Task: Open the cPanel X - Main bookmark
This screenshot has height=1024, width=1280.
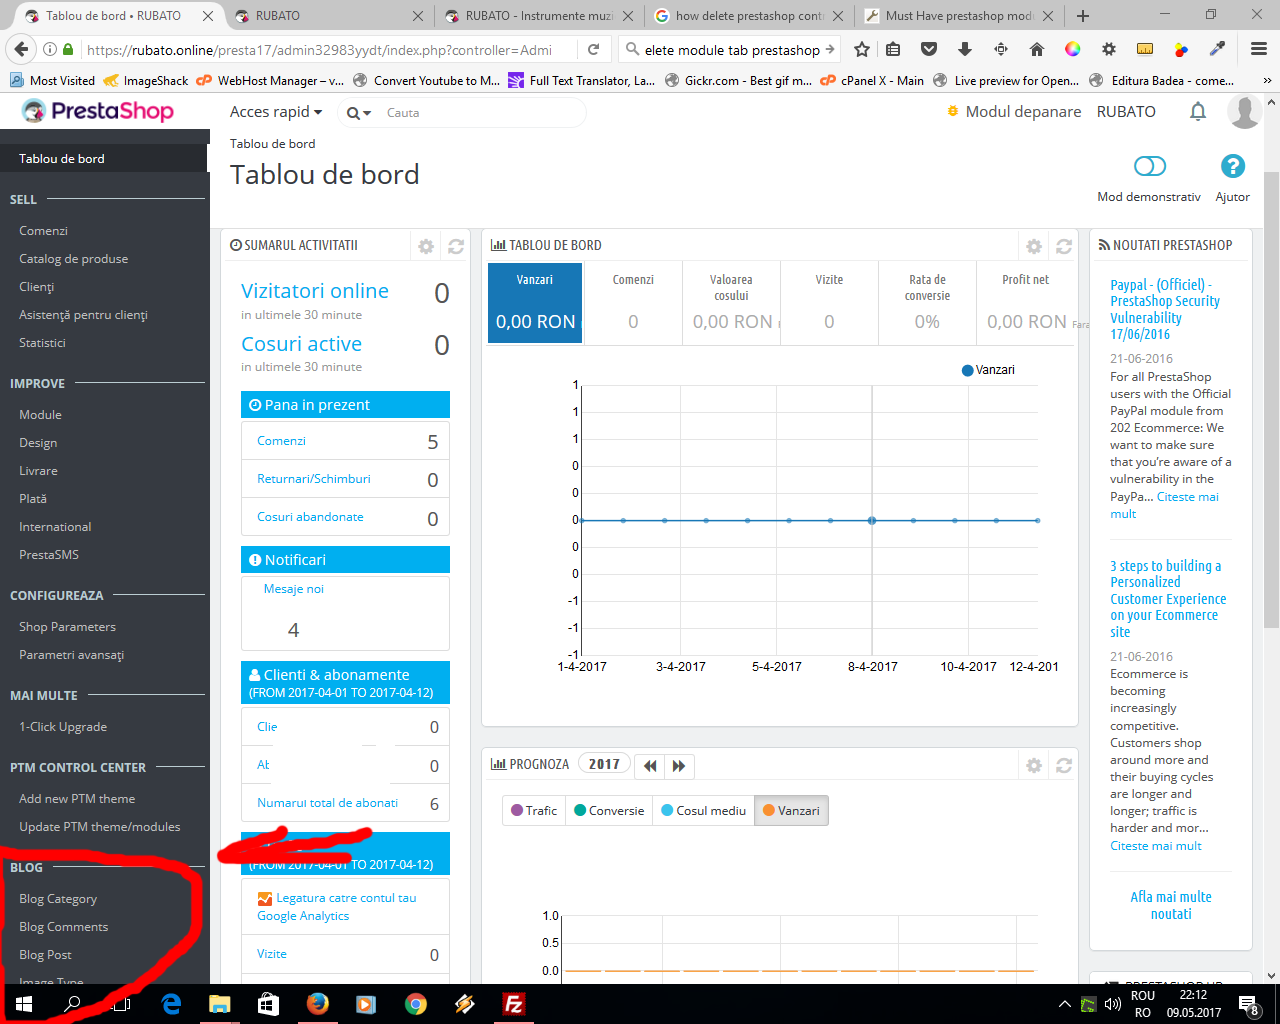Action: click(x=871, y=81)
